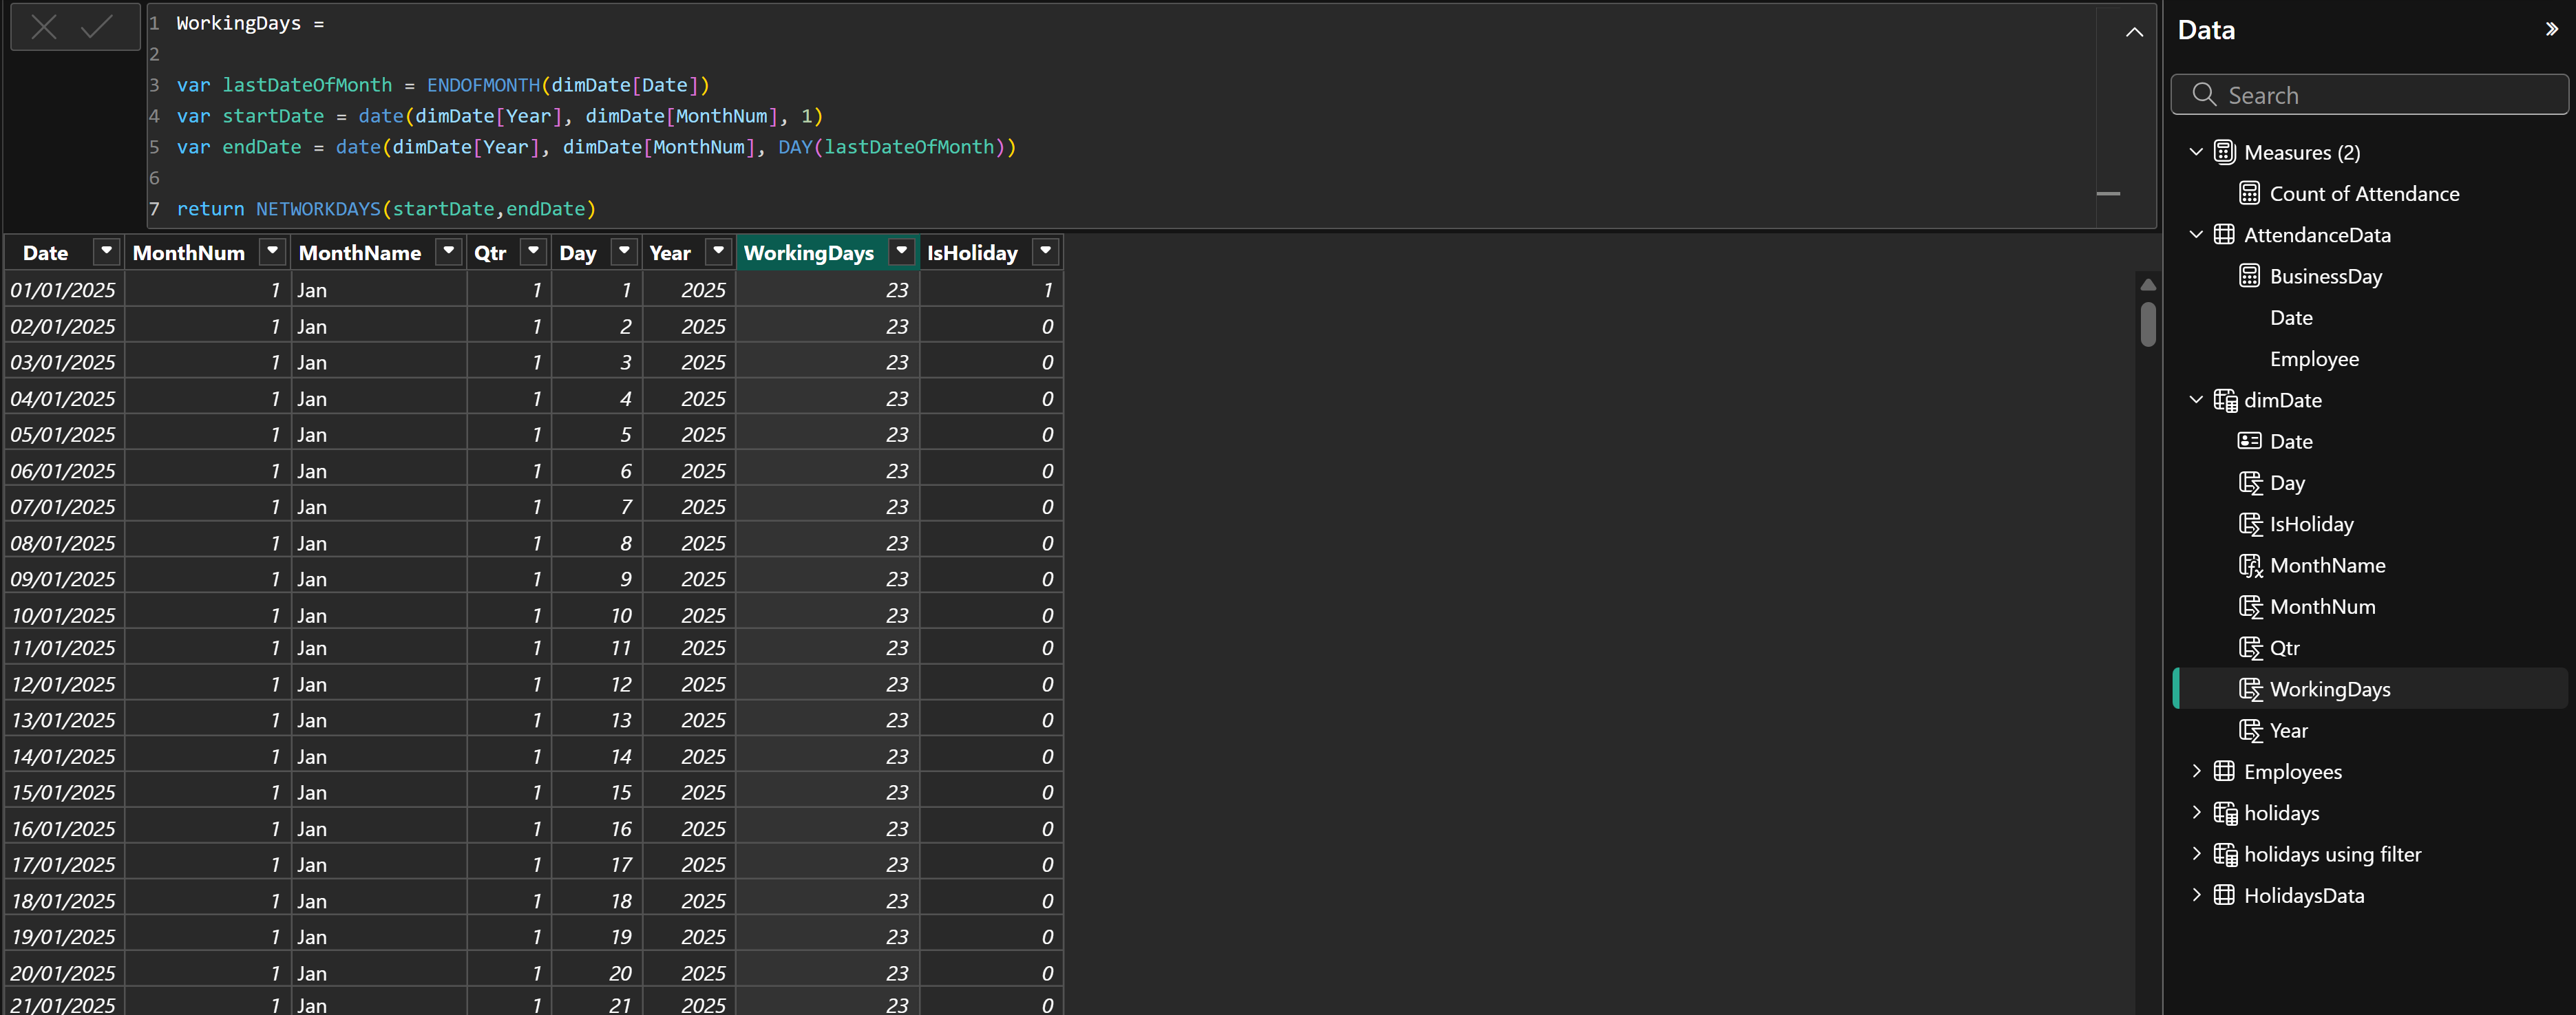Collapse the AttendanceData table
Screen dimensions: 2576x1015
[x=2196, y=235]
